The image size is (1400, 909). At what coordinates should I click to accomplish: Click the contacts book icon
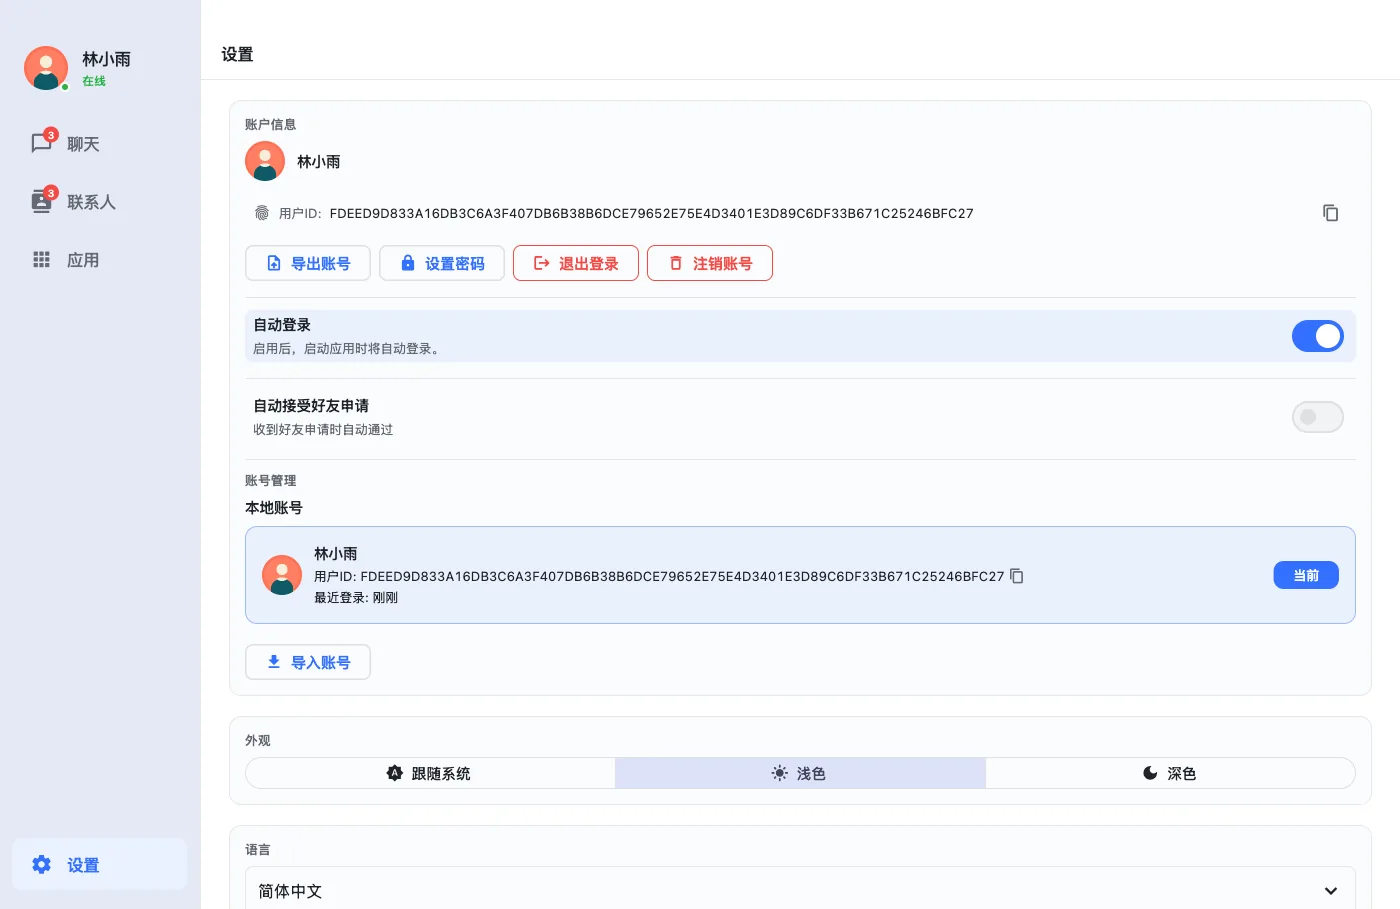(42, 202)
